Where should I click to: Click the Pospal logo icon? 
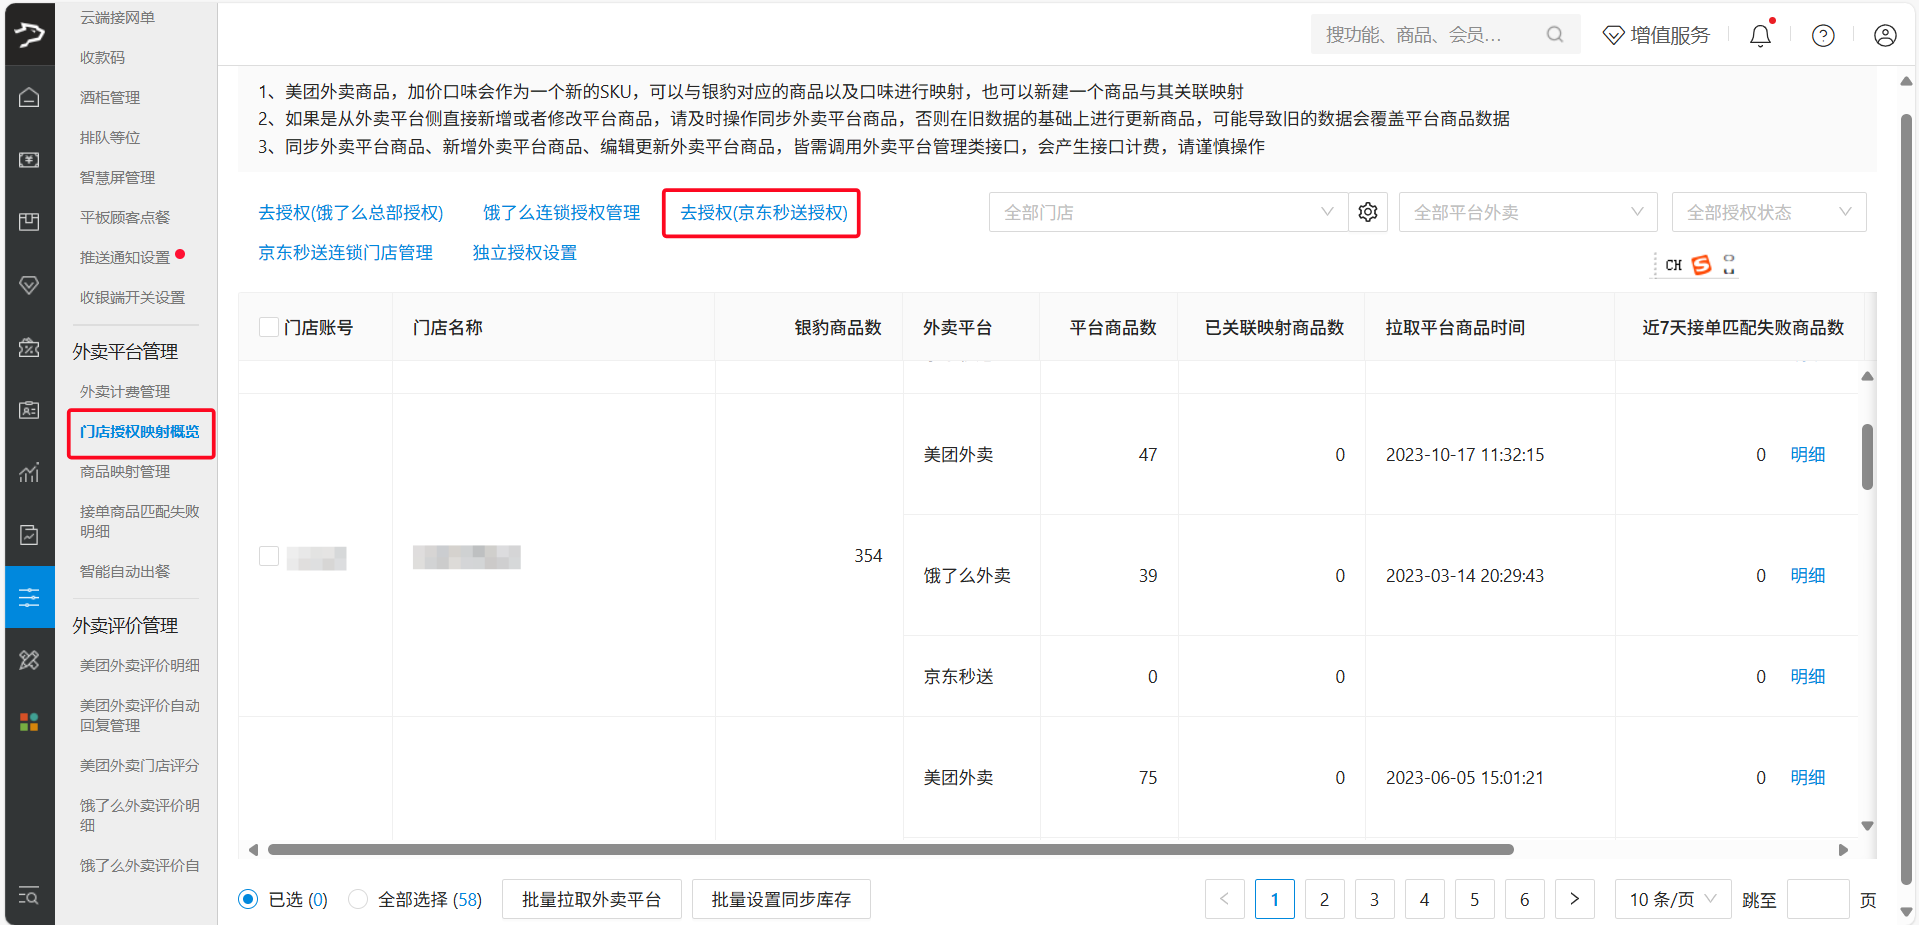(x=29, y=34)
